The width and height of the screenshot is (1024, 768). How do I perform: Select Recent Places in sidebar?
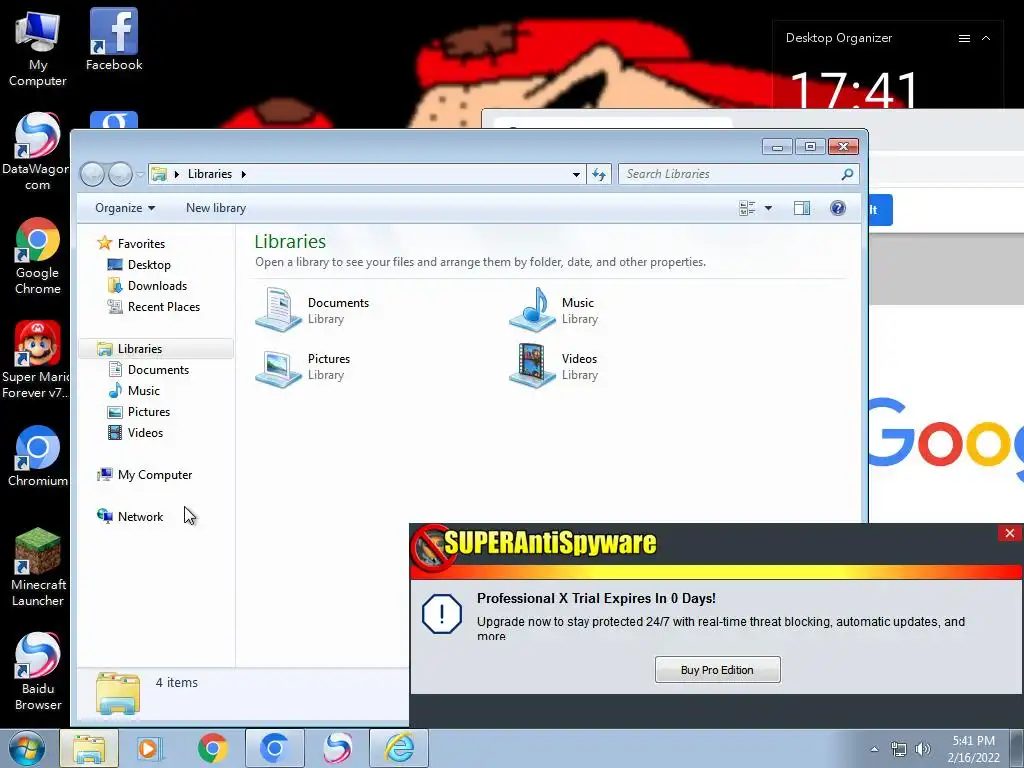point(164,307)
